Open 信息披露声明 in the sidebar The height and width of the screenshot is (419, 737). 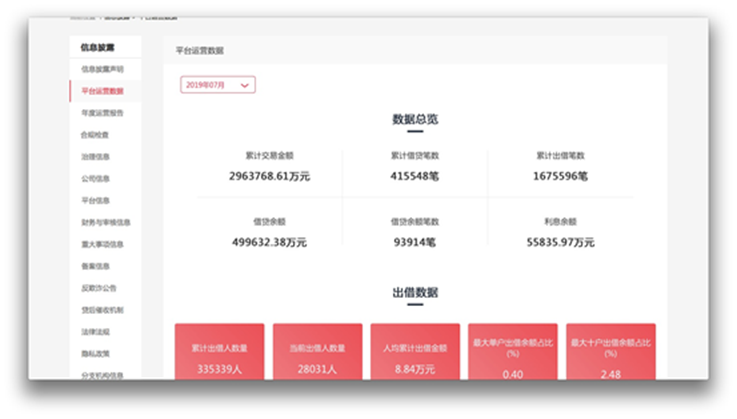102,69
